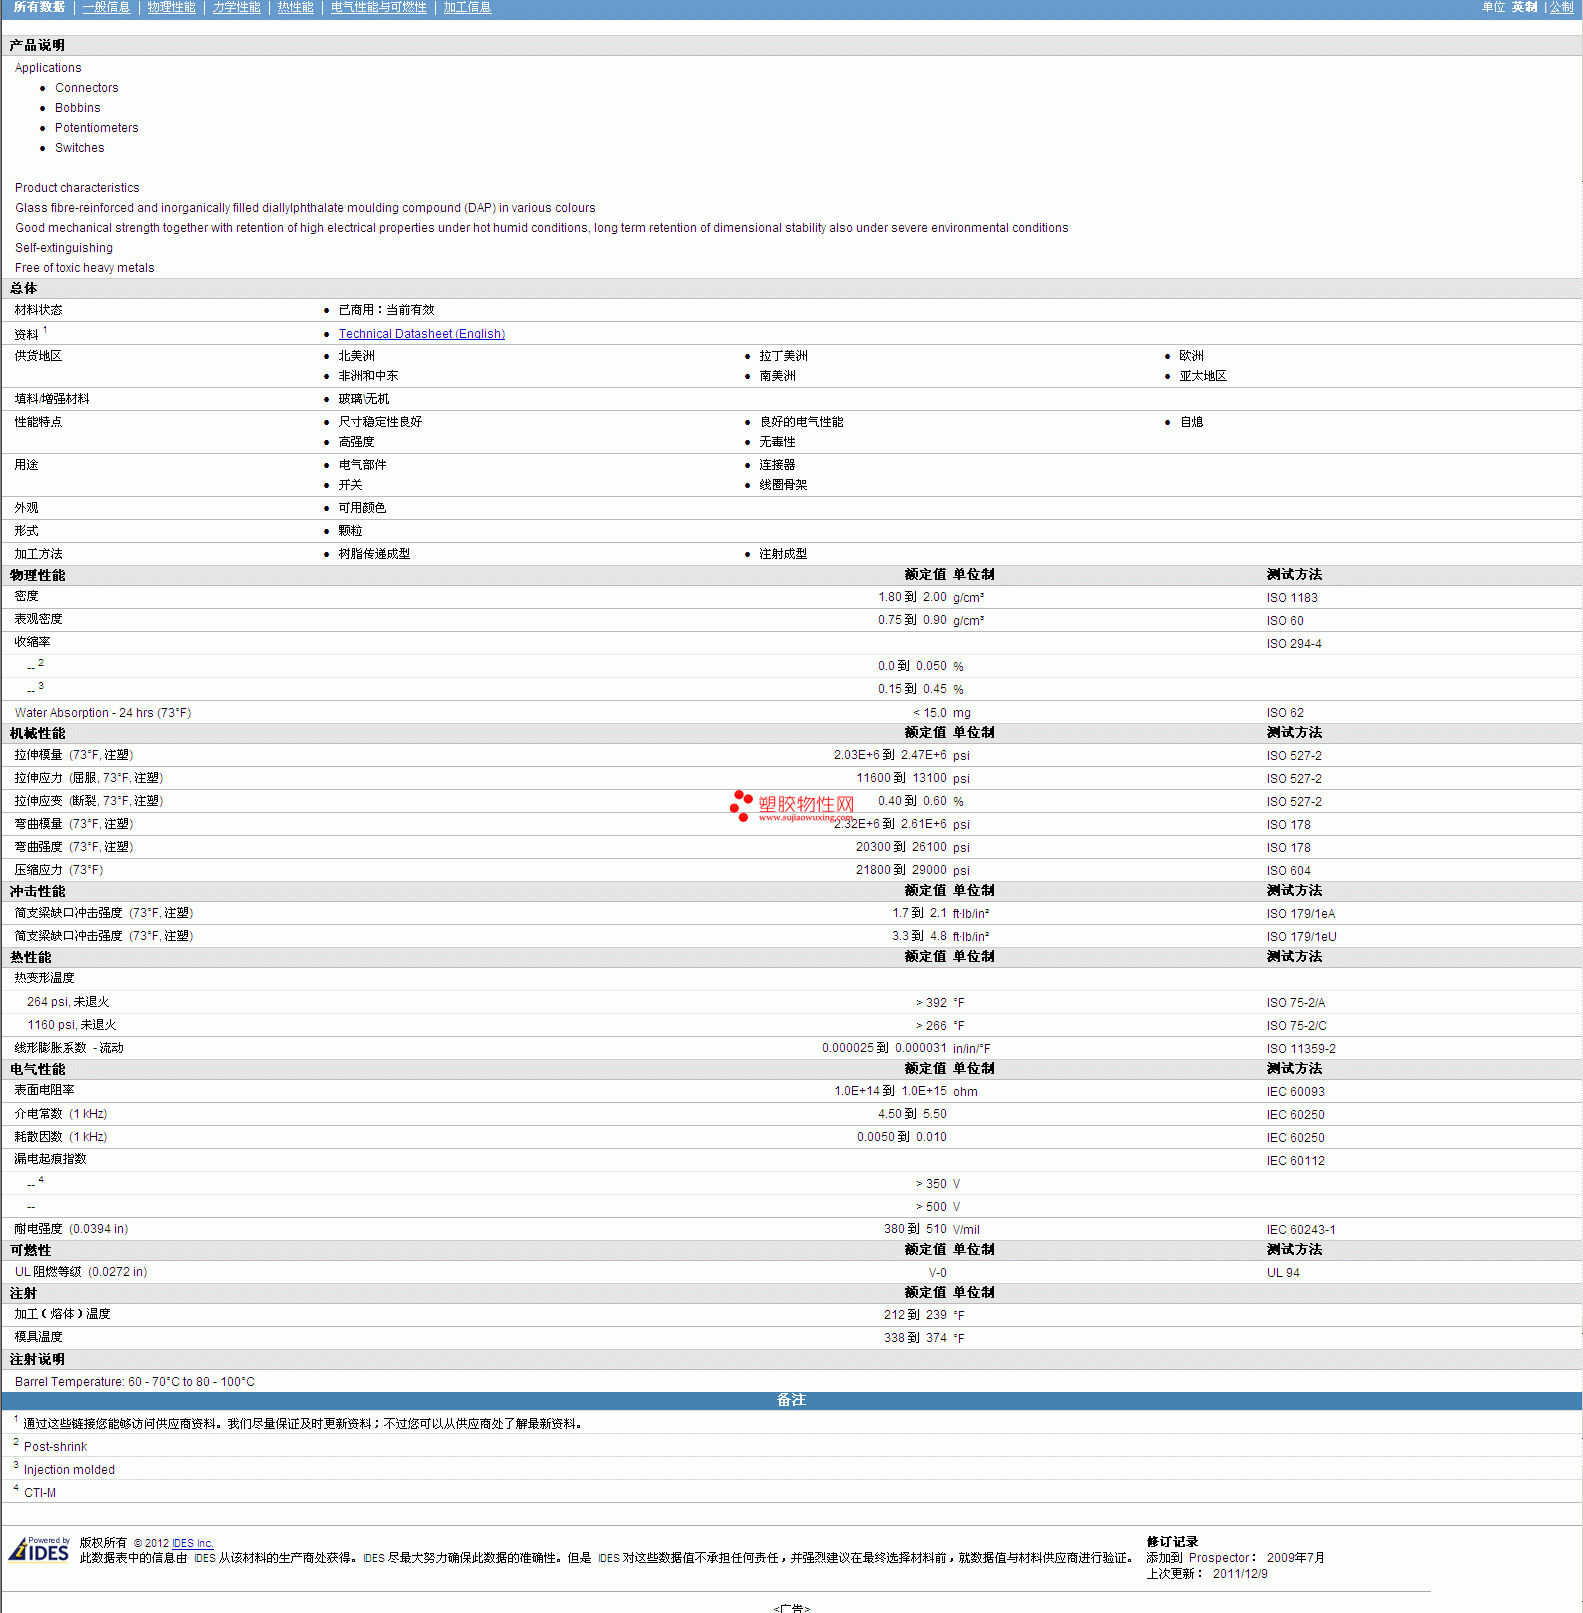Click the 产品说明 section header
Screen dimensions: 1583x1613
(x=791, y=45)
